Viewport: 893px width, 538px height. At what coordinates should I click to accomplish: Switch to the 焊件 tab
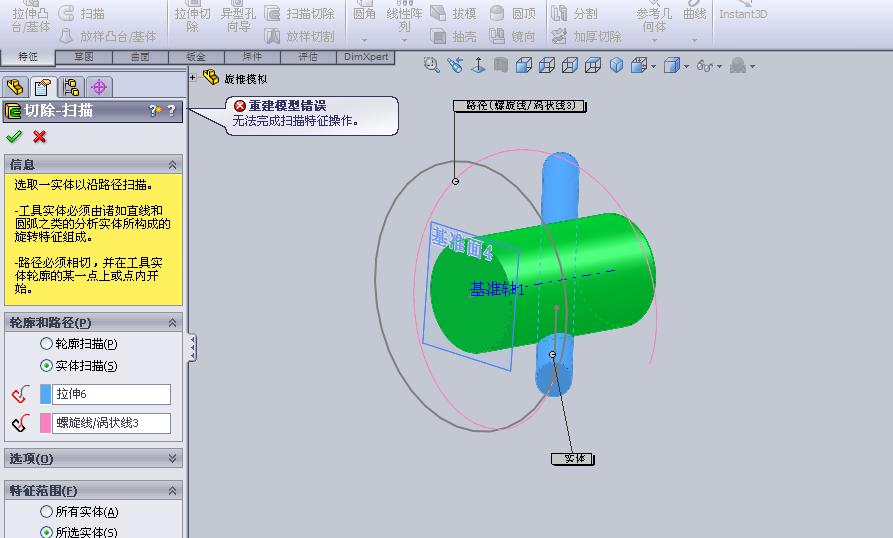click(x=252, y=56)
